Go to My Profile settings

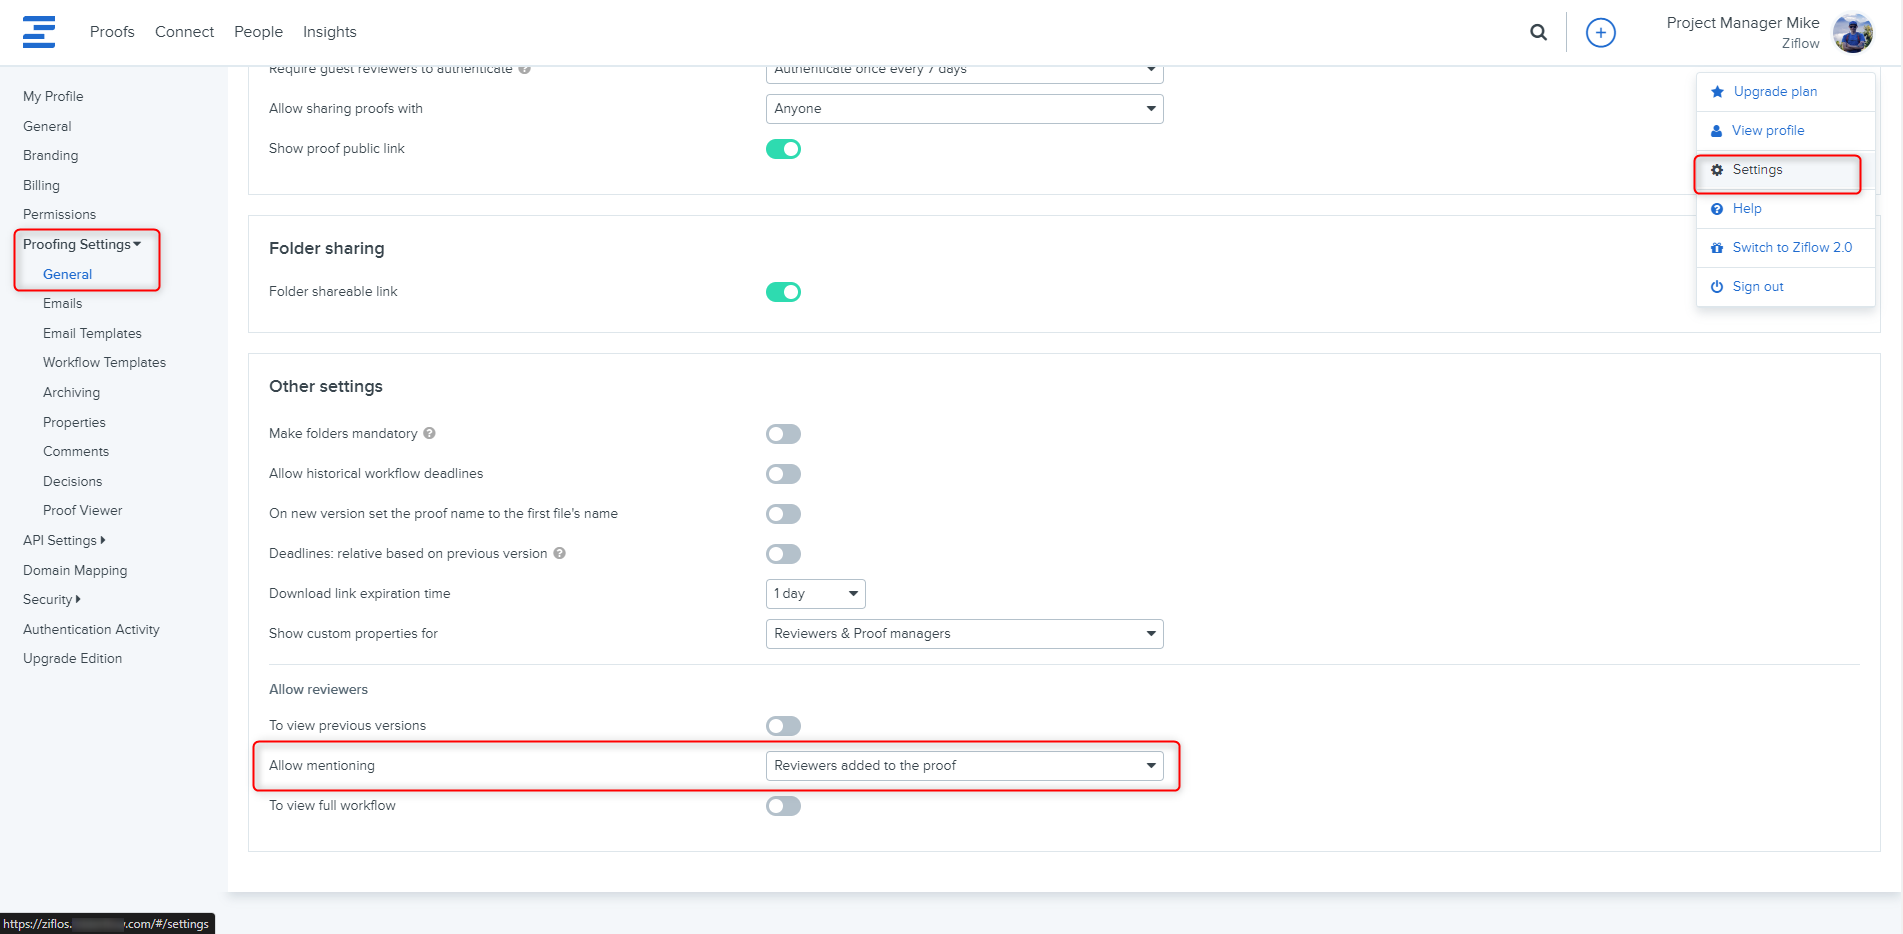(53, 96)
